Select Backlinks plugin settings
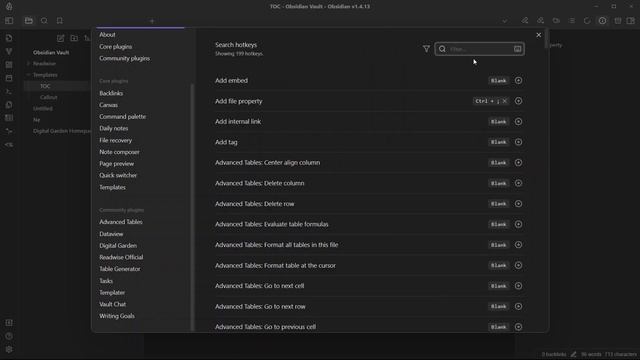This screenshot has width=640, height=360. (x=111, y=93)
